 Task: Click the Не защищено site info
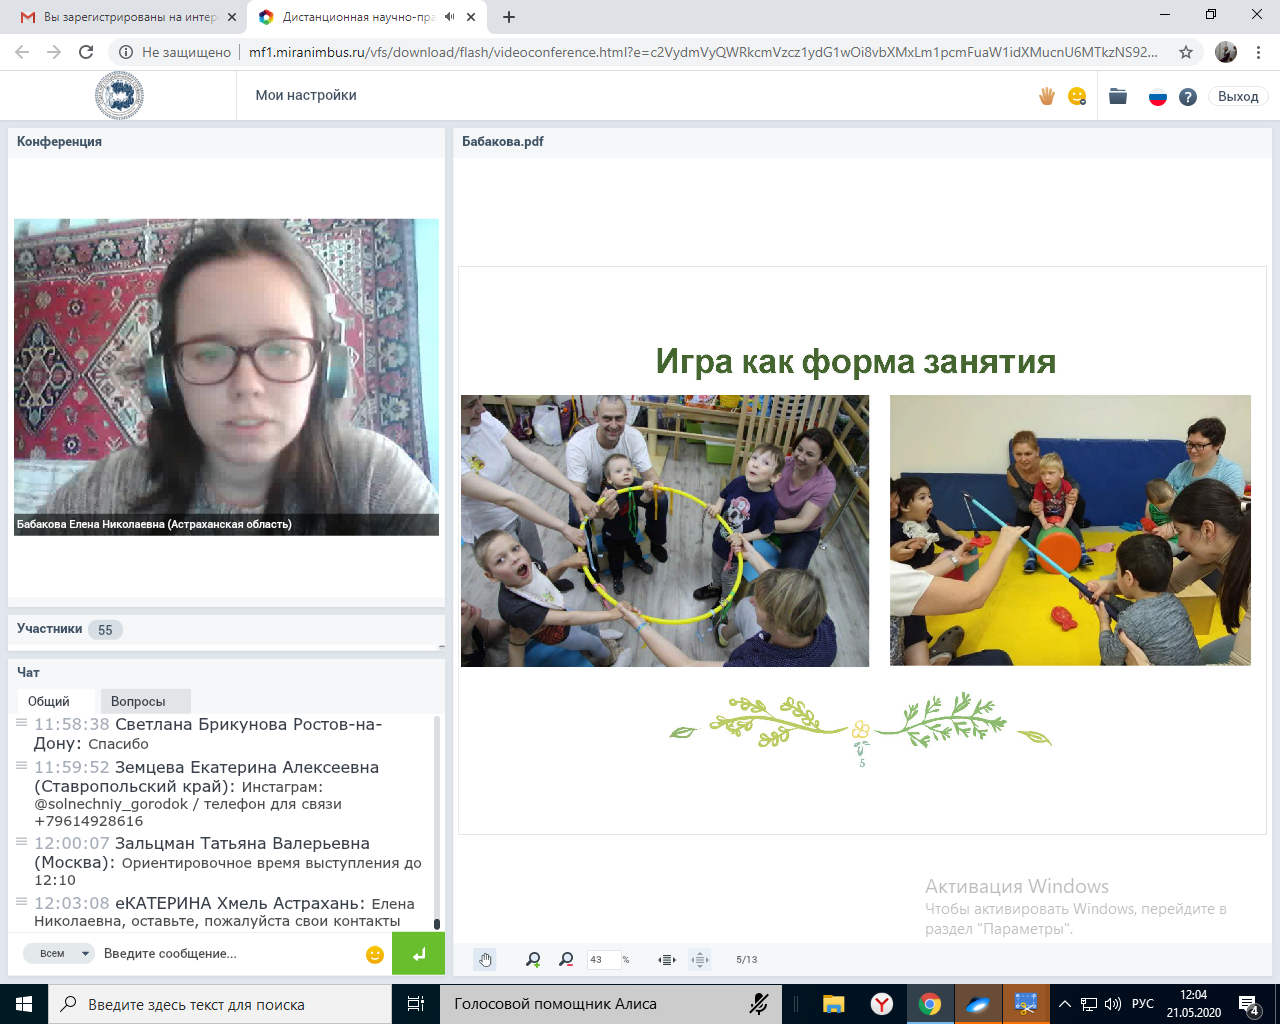175,52
